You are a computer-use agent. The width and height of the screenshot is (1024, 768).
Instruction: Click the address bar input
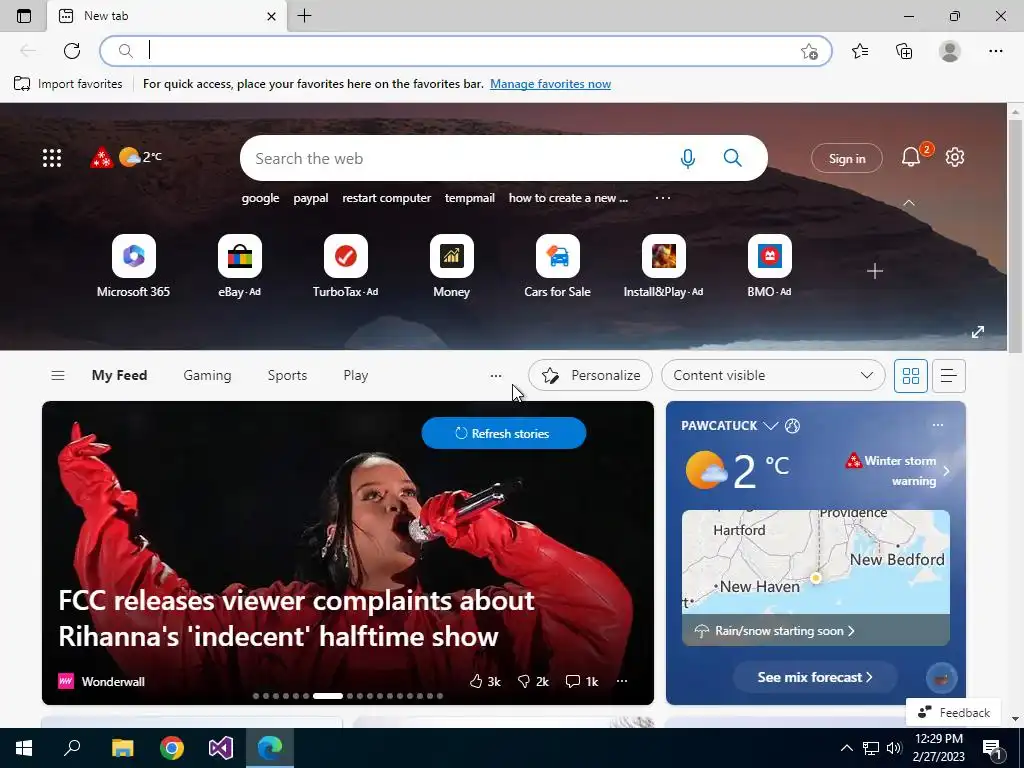tap(464, 51)
